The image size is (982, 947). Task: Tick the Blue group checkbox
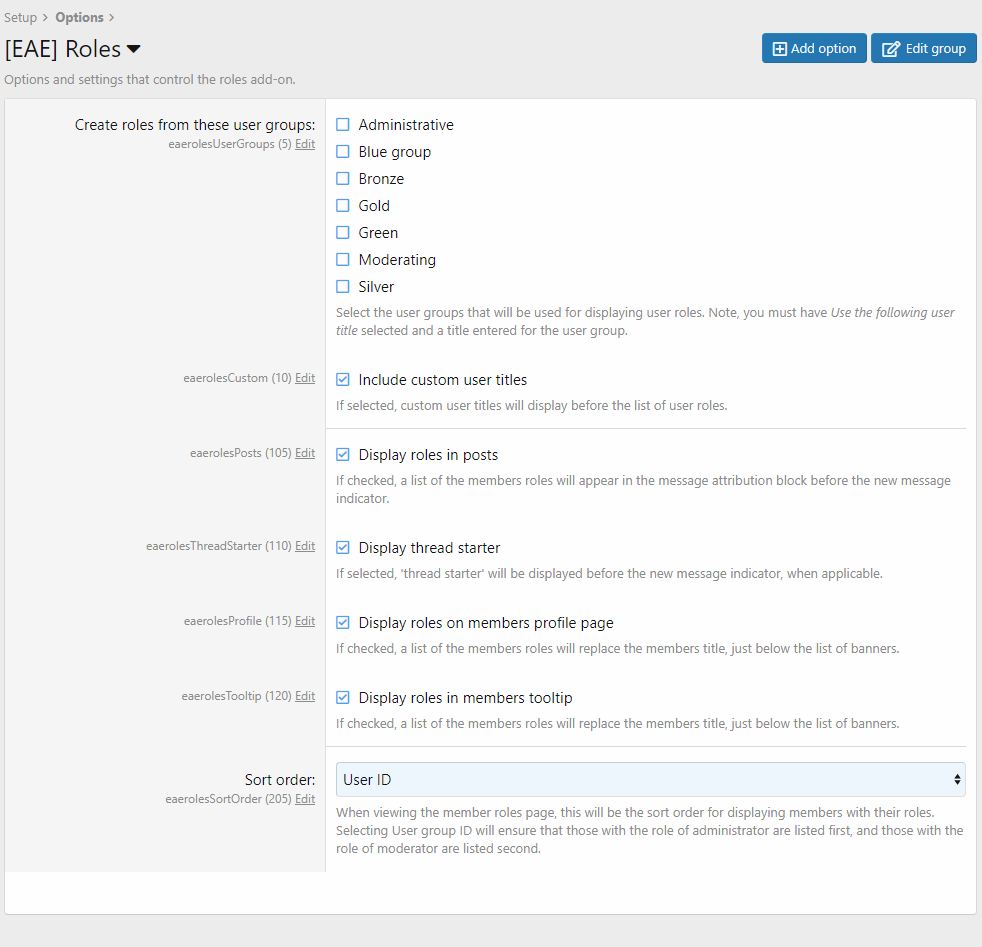(343, 152)
